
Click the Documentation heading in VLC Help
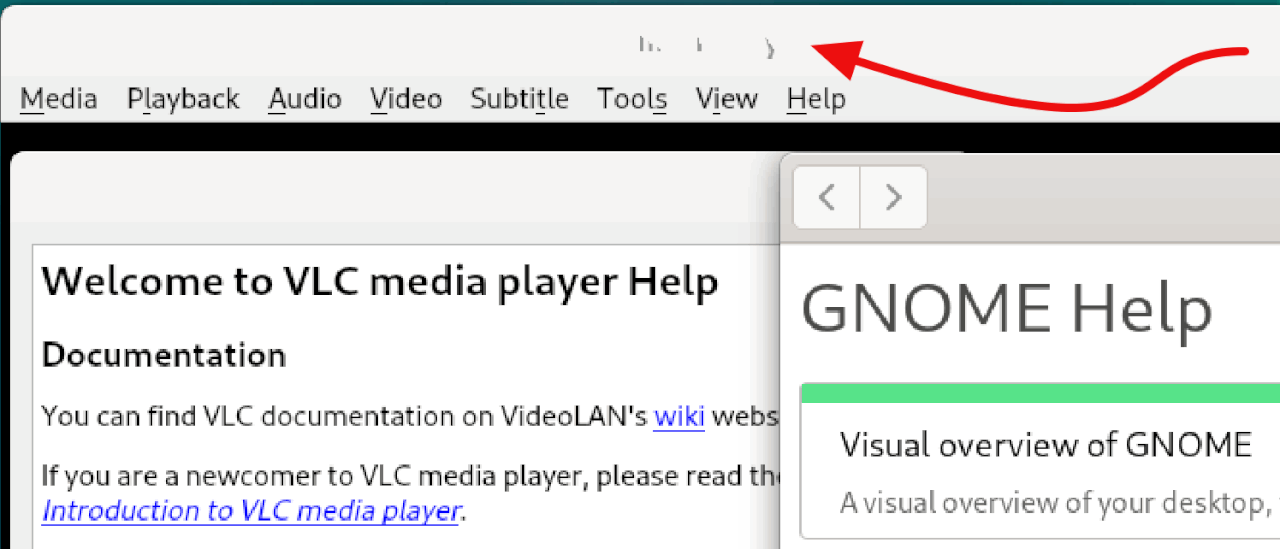coord(164,355)
